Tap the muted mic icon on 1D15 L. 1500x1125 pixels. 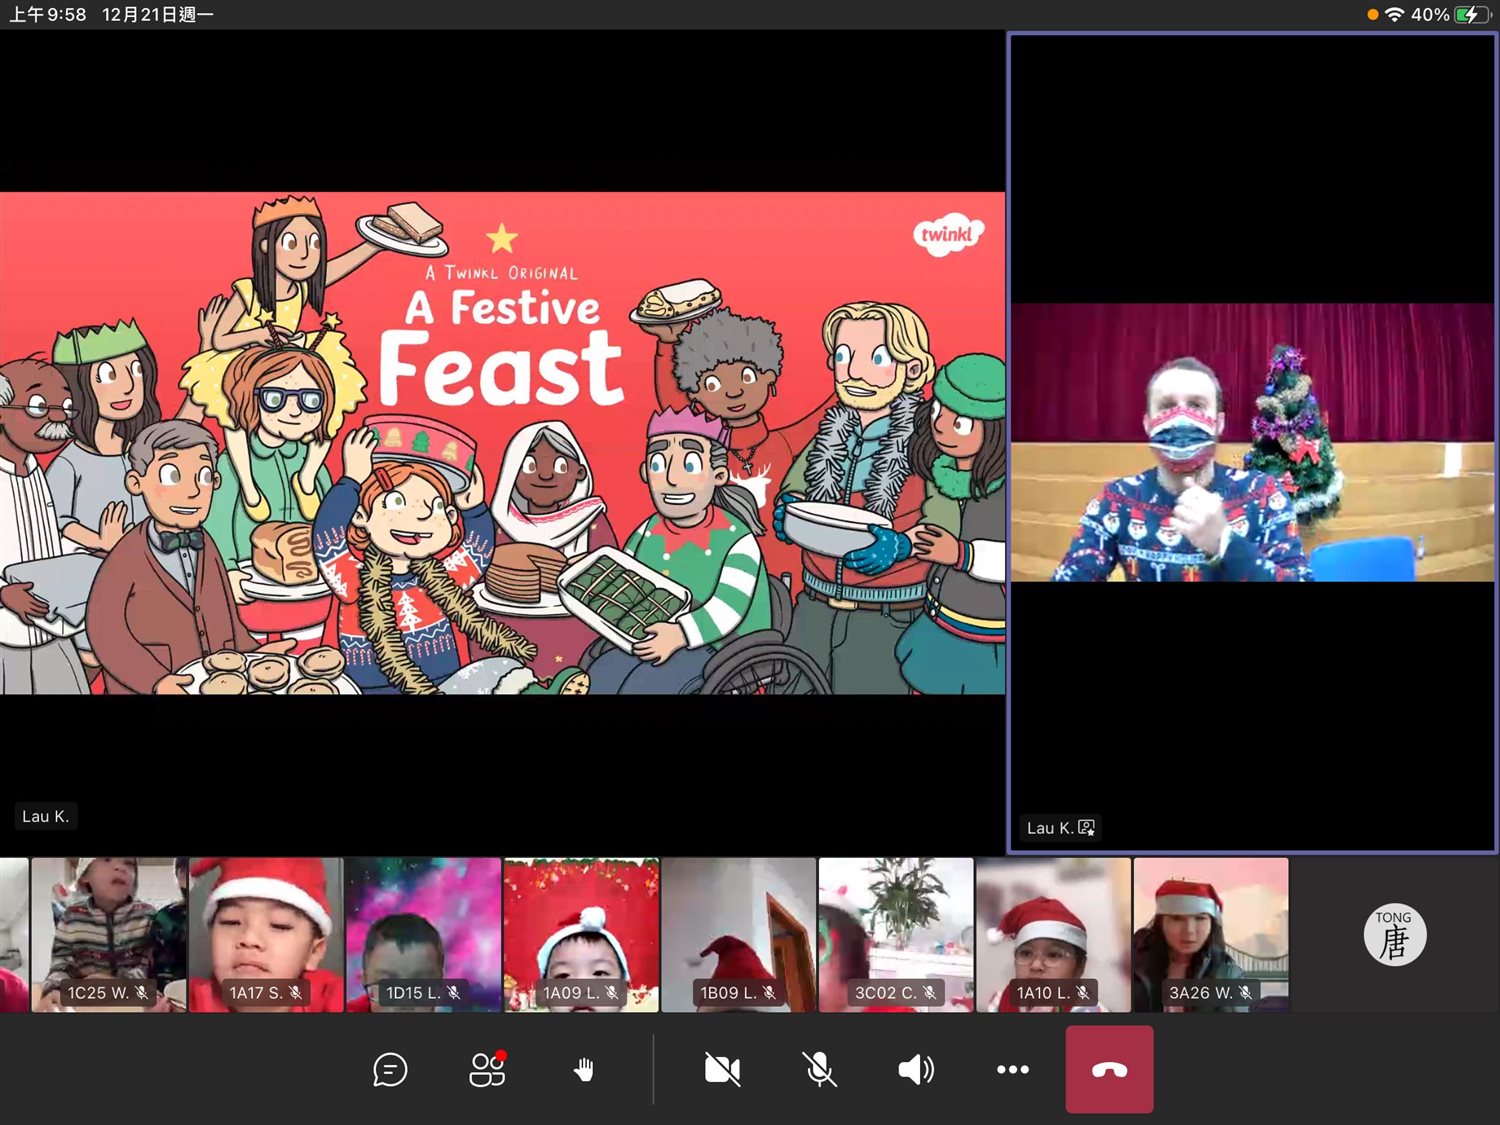click(454, 993)
